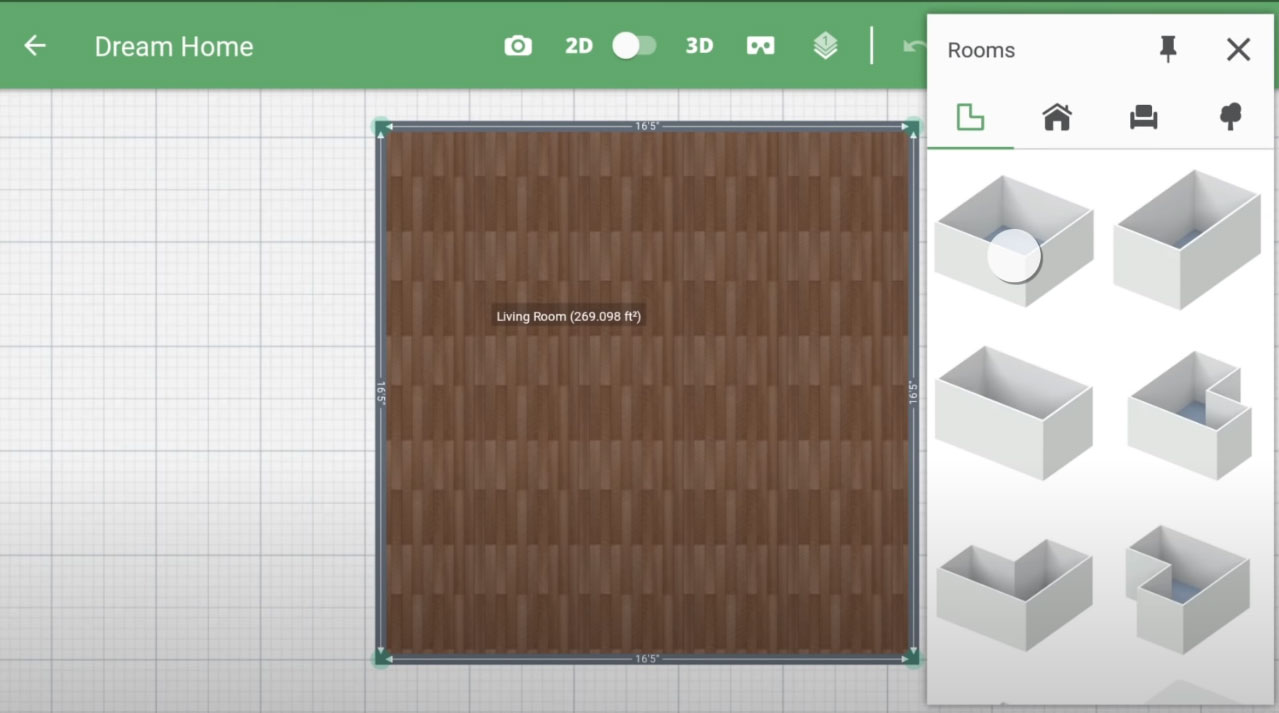Switch to the Construction tab with the house icon
Screen dimensions: 1279x713
tap(1056, 117)
